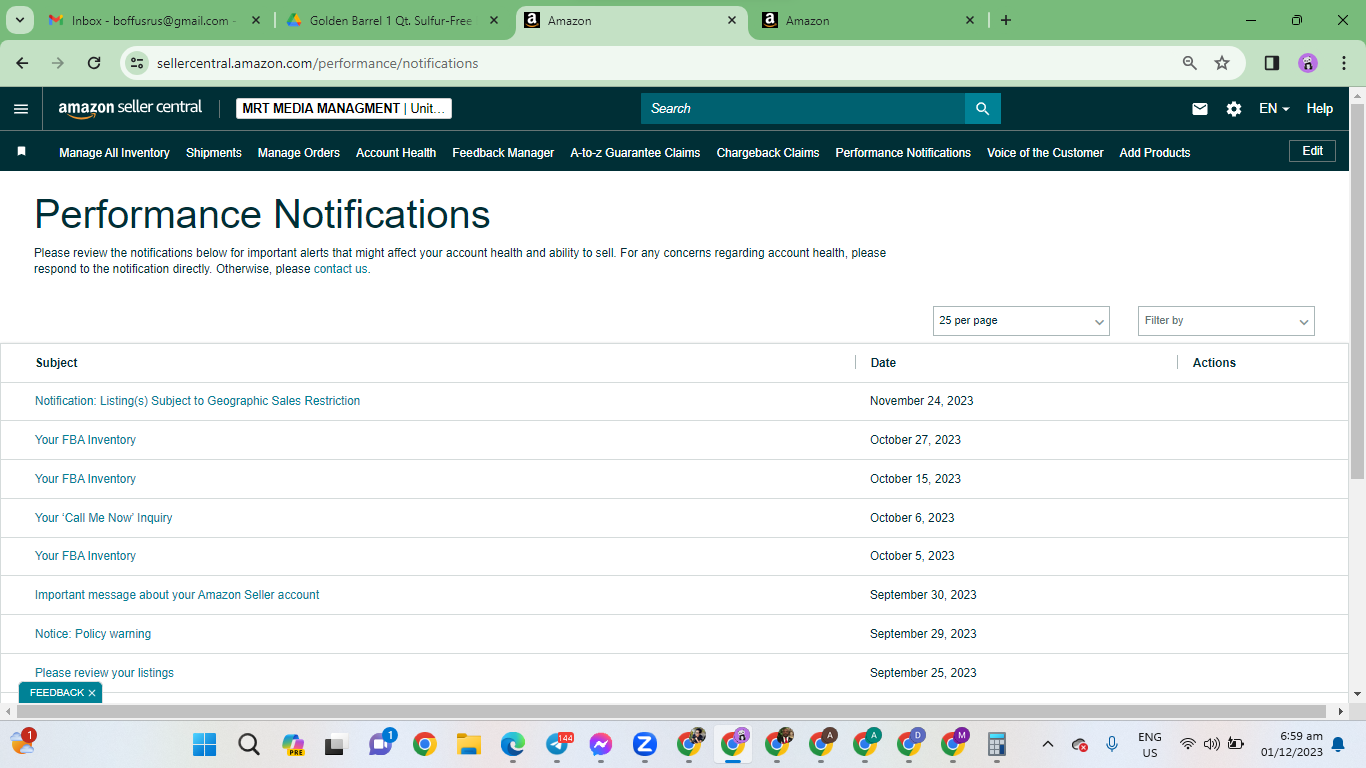
Task: Open the notification bell in the system tray
Action: tap(1338, 744)
